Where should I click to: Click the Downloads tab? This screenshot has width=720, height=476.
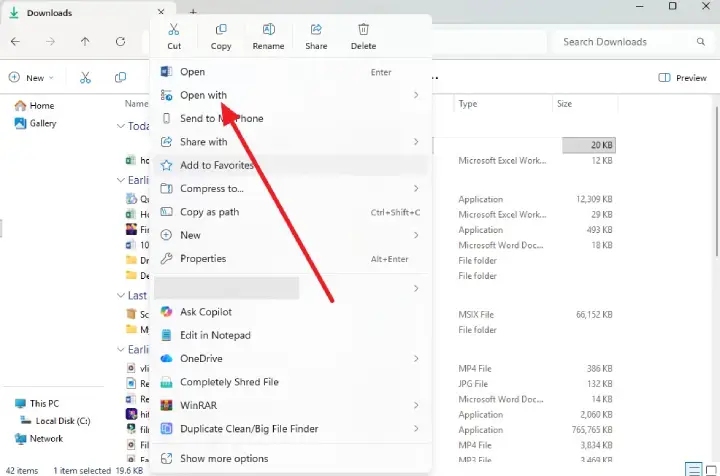pyautogui.click(x=86, y=13)
